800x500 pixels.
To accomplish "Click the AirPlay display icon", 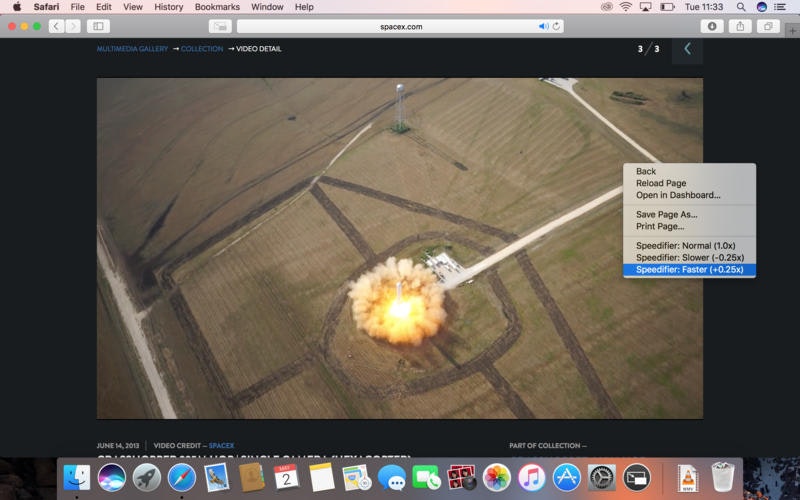I will (x=645, y=7).
